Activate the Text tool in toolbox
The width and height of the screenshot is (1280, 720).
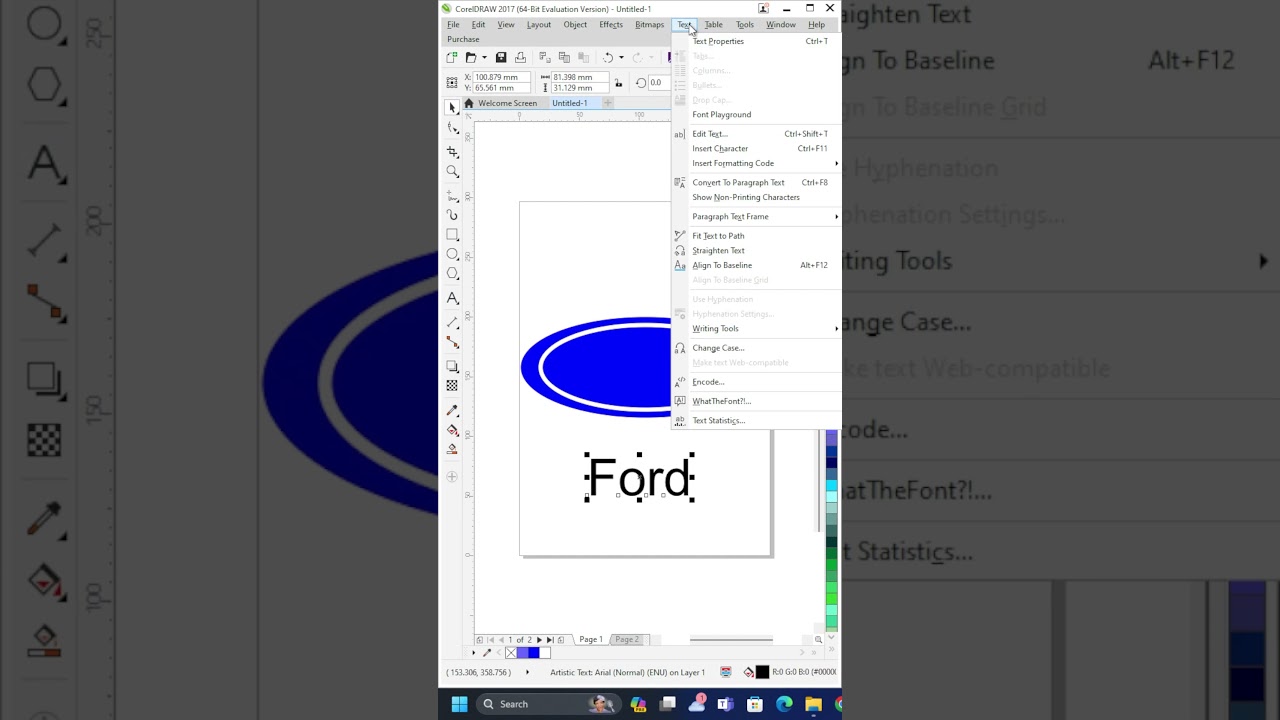[x=452, y=298]
